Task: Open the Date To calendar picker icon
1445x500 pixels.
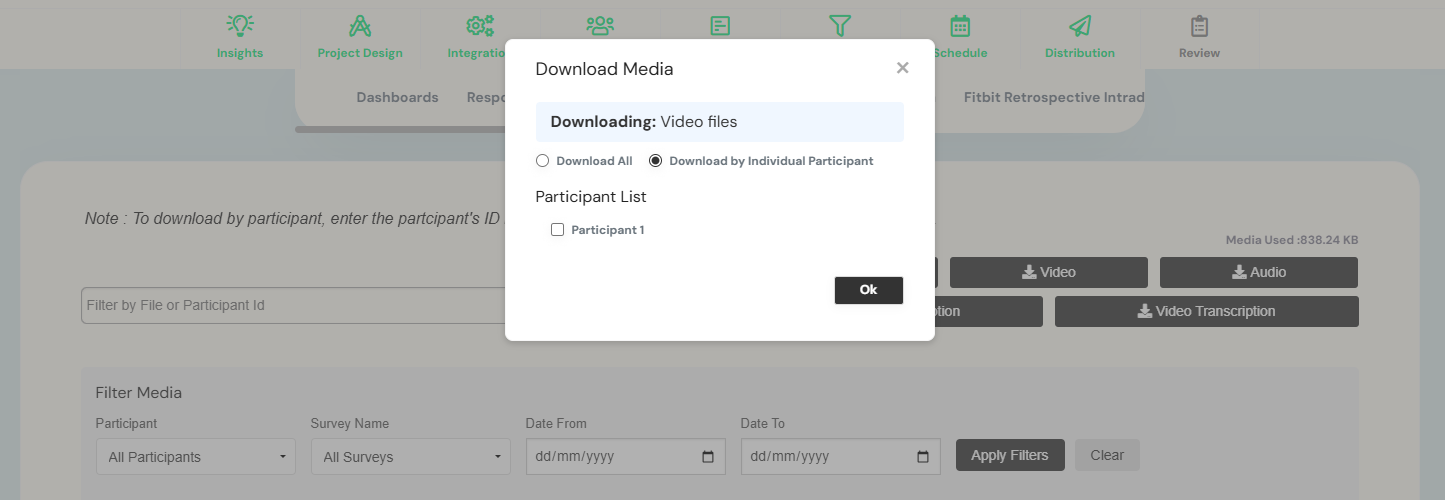Action: (x=923, y=457)
